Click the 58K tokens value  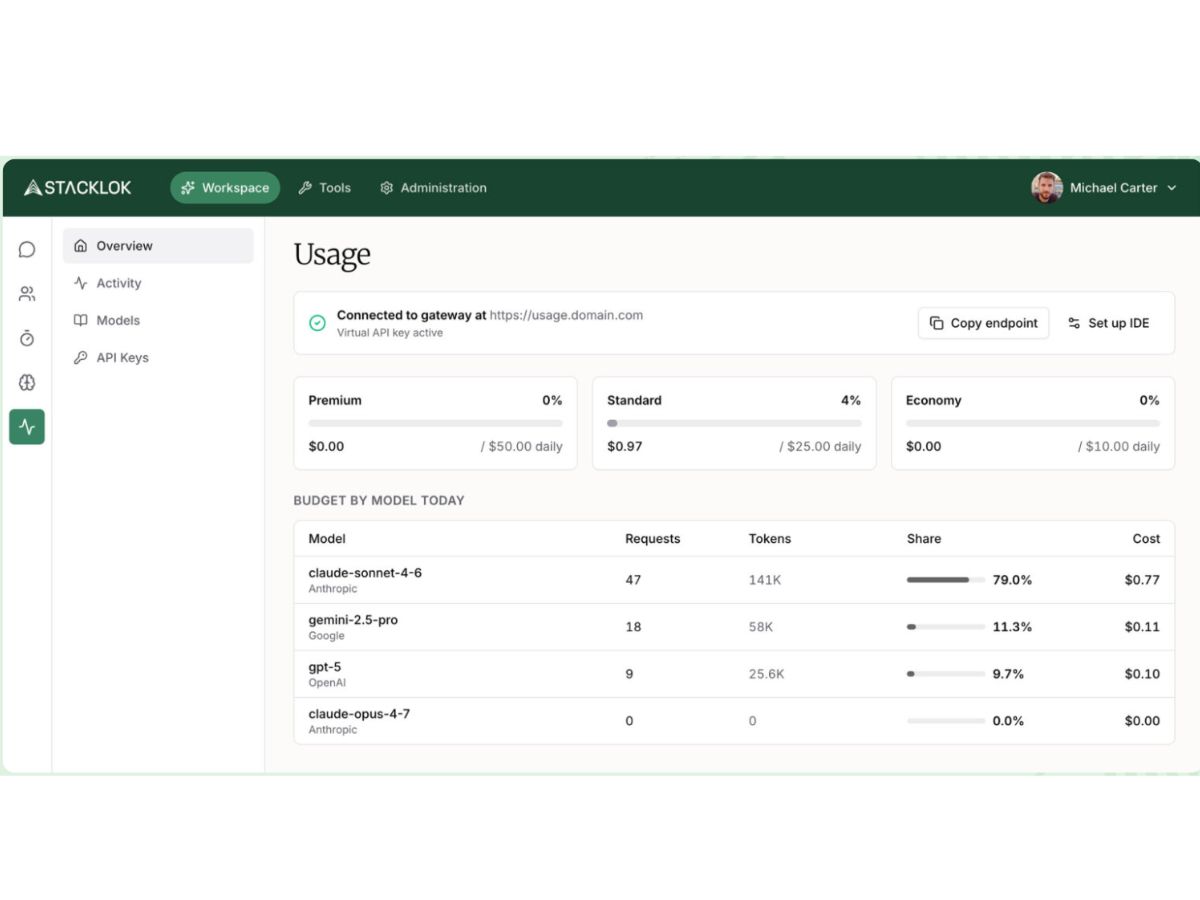761,627
